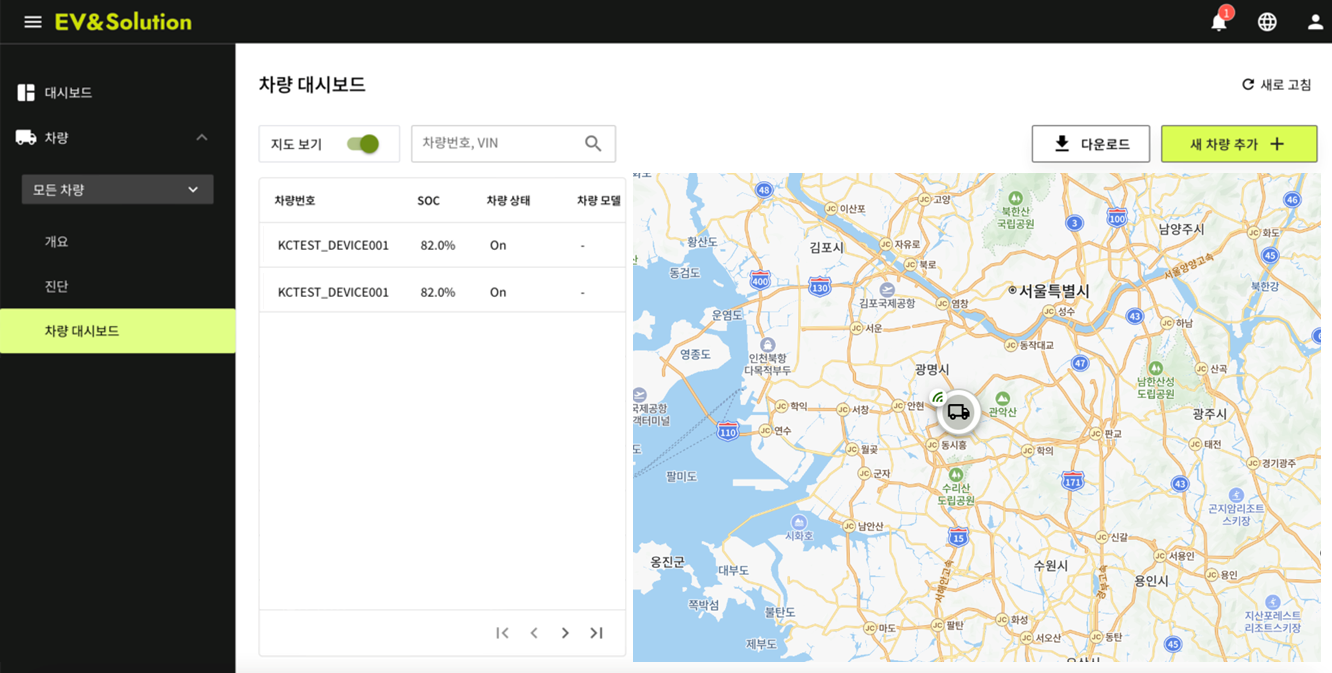The height and width of the screenshot is (673, 1332).
Task: Click 김포시 label on map
Action: pos(827,247)
